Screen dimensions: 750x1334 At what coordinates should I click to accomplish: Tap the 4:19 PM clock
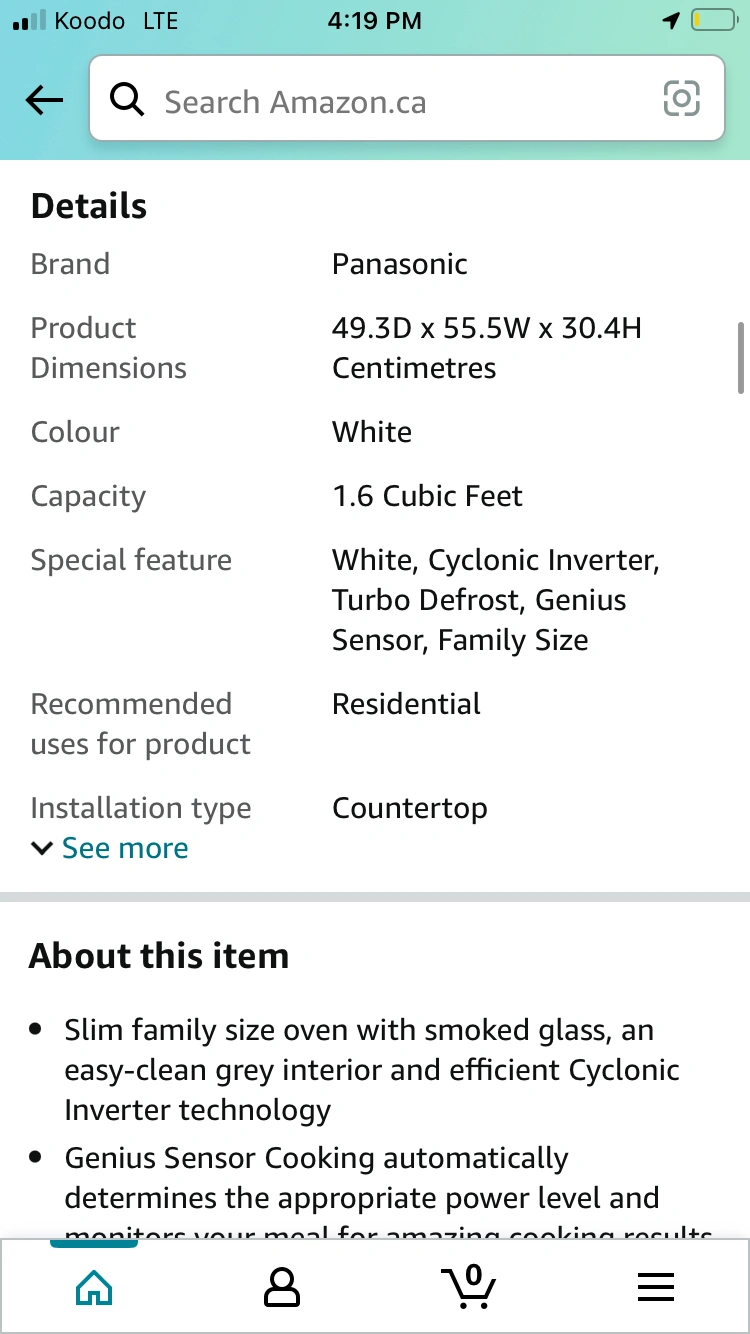pyautogui.click(x=374, y=21)
